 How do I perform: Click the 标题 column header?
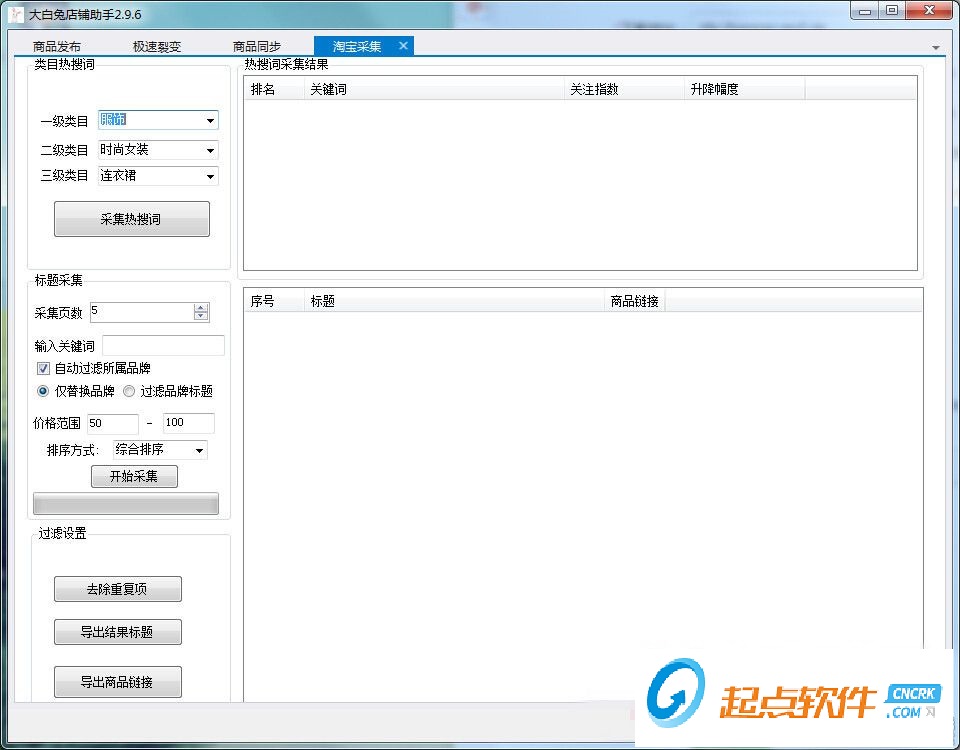pyautogui.click(x=454, y=301)
